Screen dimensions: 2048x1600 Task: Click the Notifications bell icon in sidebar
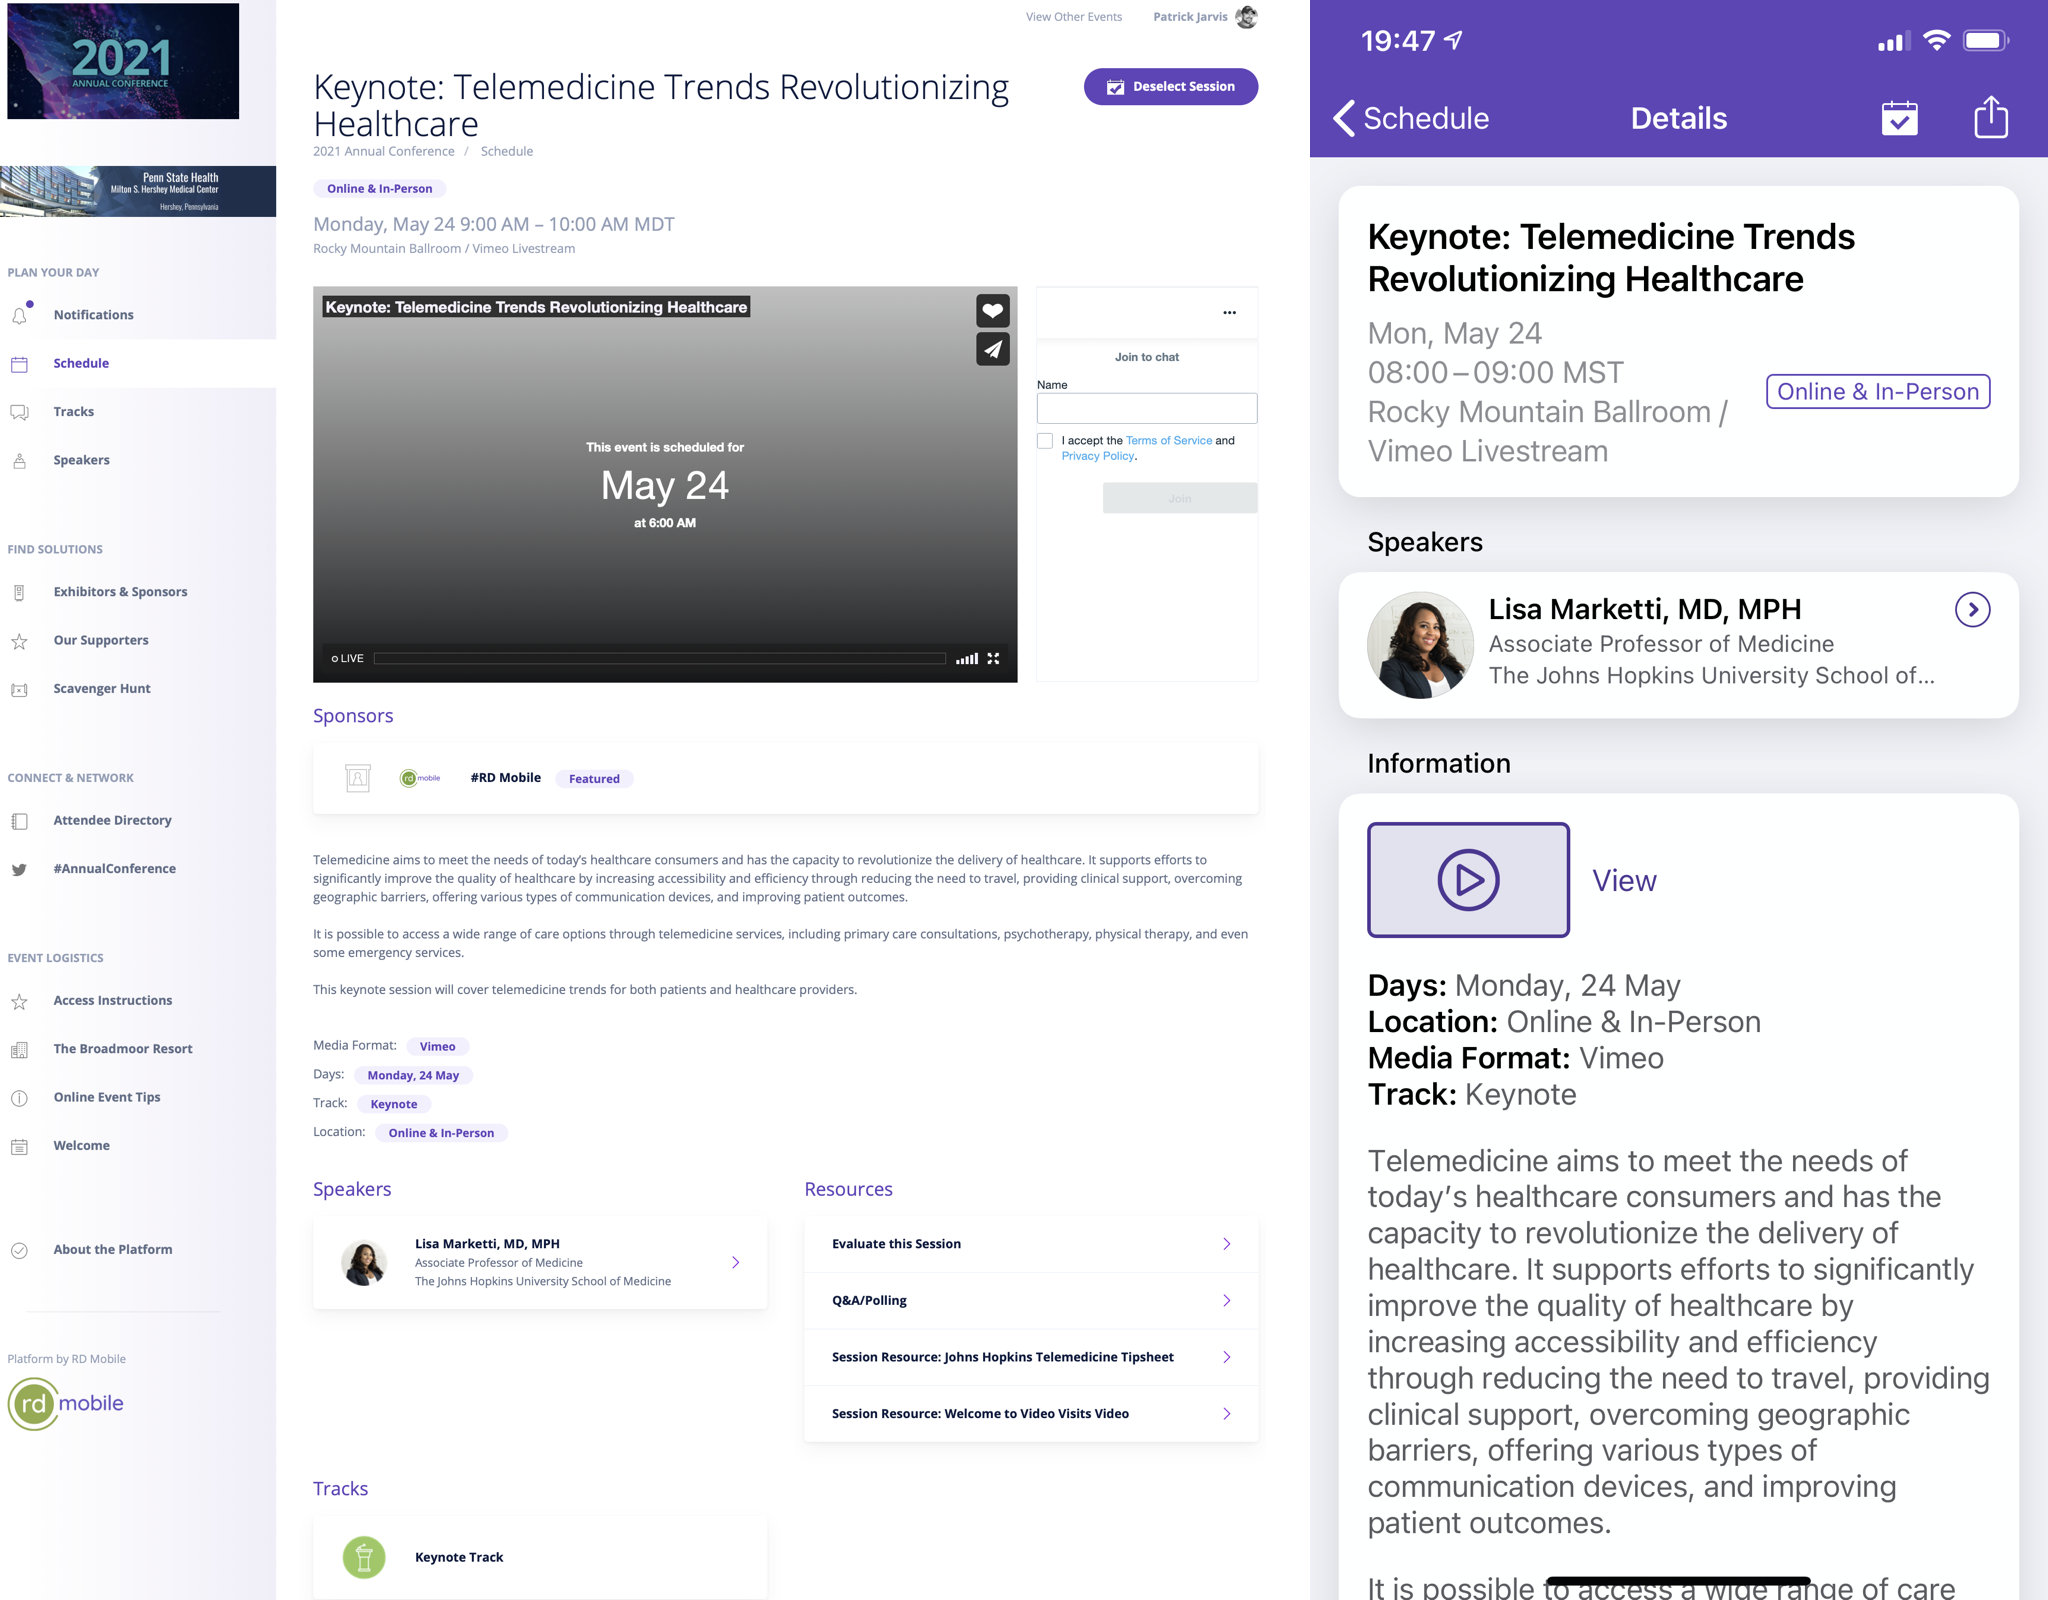20,314
